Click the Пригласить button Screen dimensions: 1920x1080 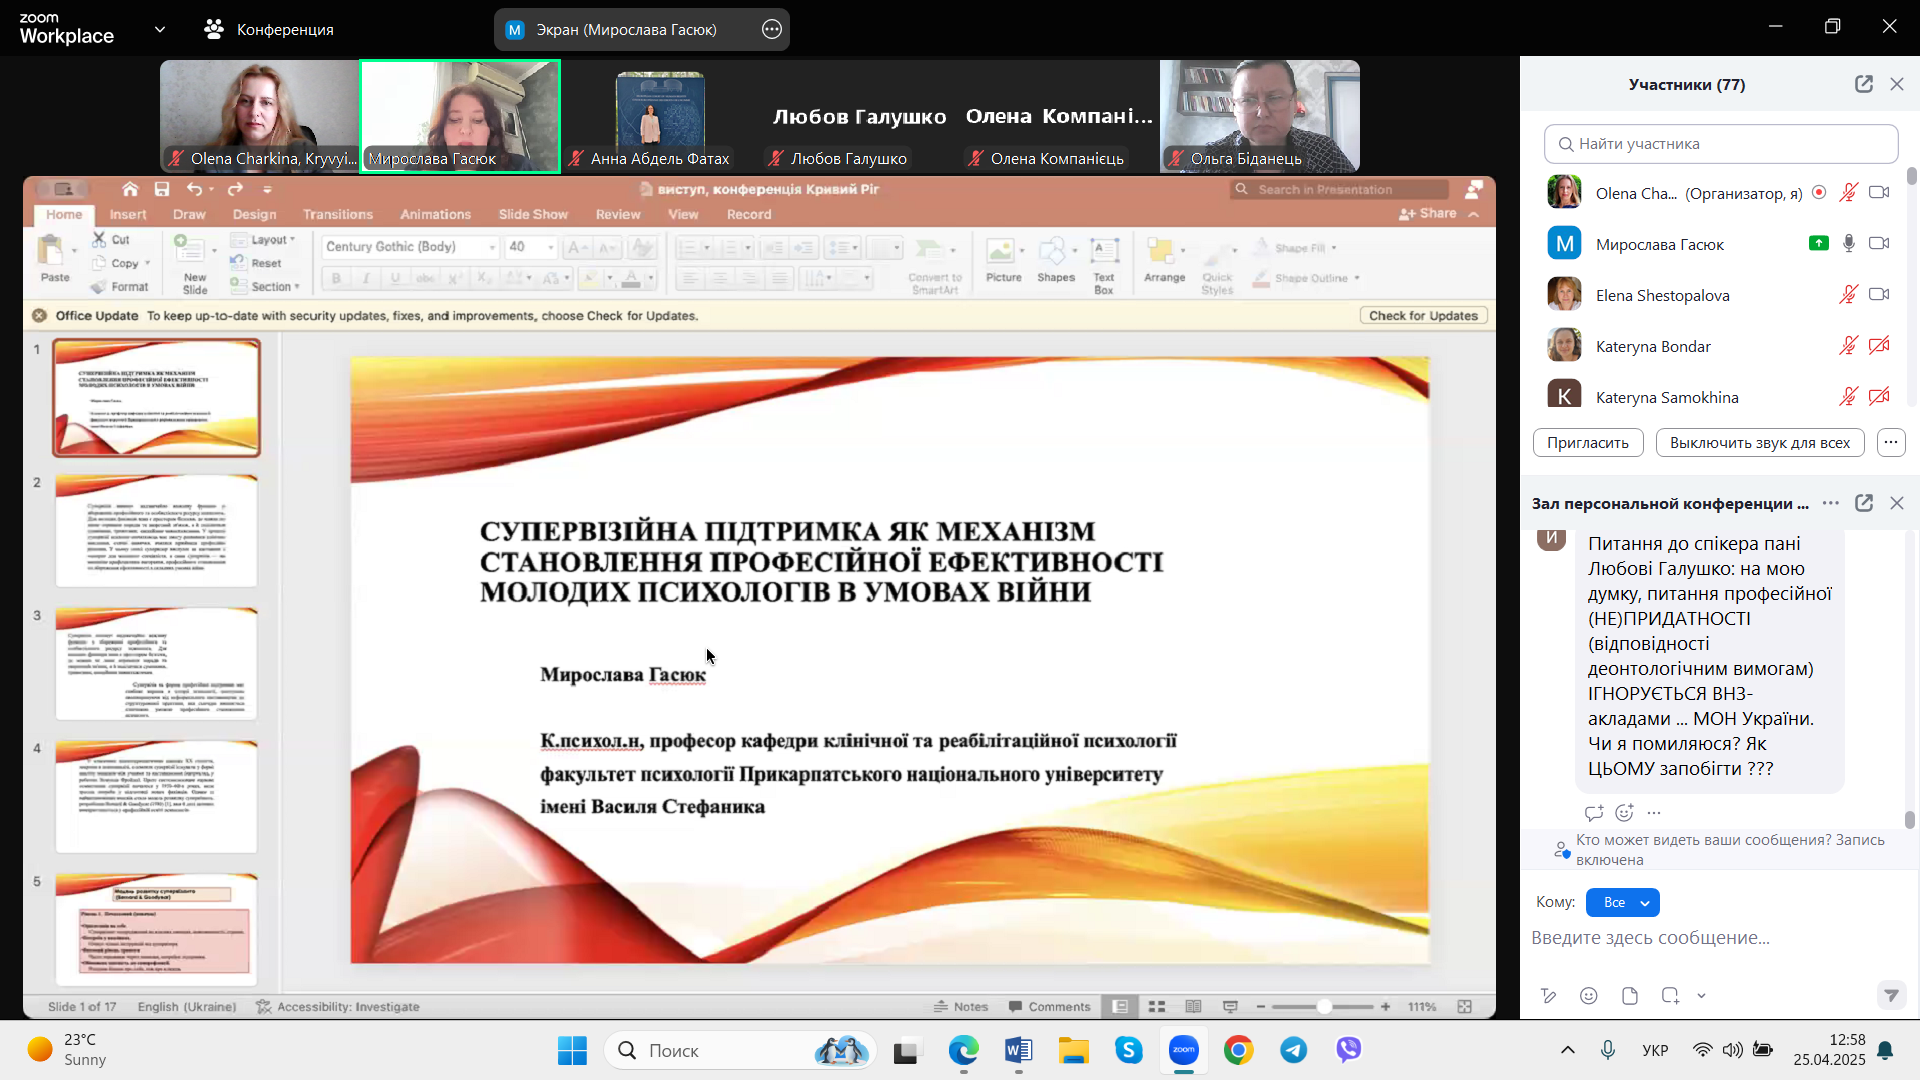coord(1587,442)
